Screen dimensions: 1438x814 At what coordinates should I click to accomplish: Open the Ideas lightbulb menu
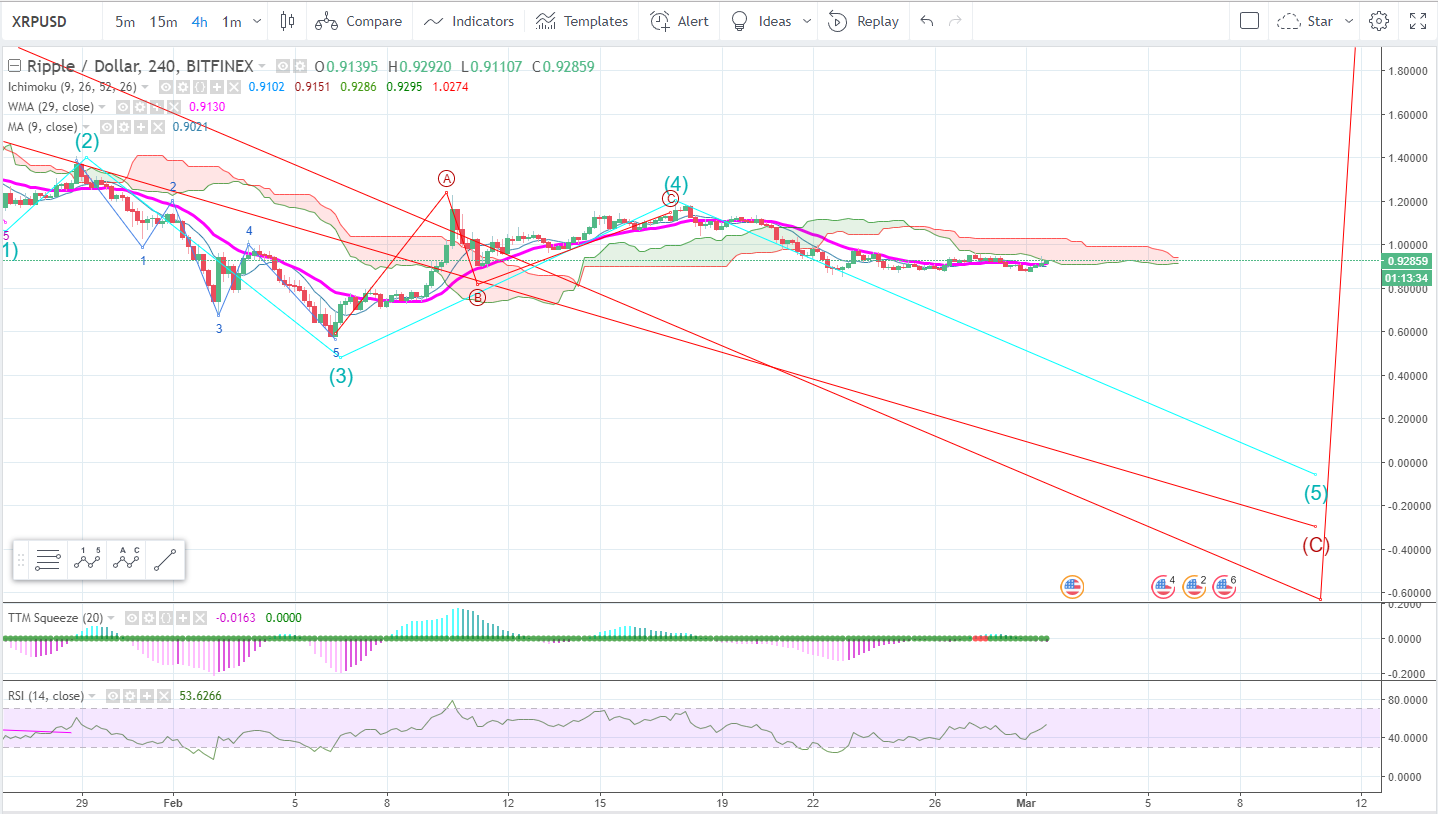pyautogui.click(x=760, y=21)
